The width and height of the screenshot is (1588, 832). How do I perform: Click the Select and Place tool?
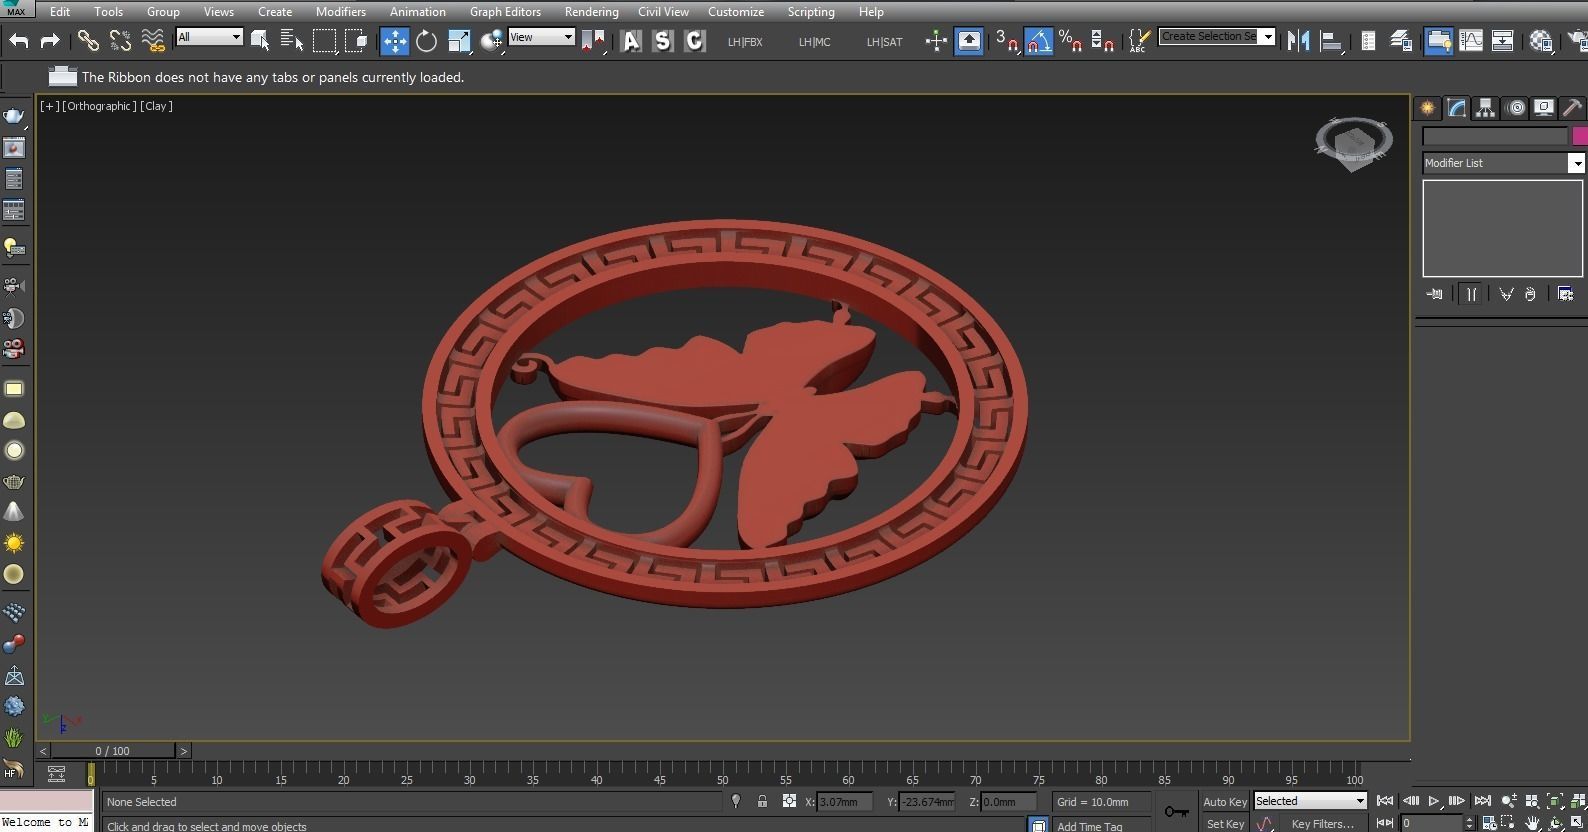point(491,41)
